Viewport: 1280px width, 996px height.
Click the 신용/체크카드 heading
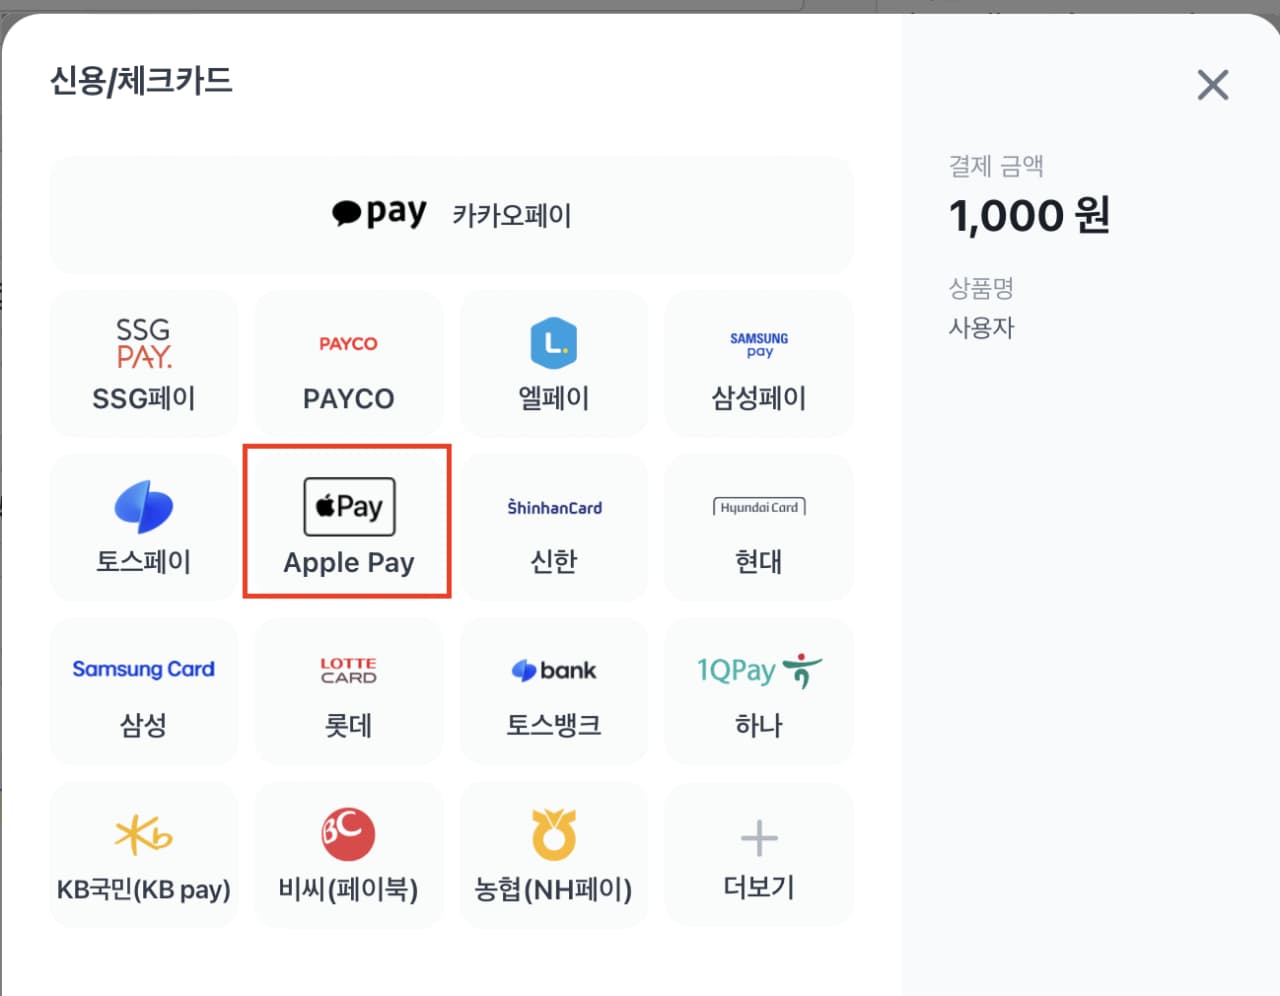pos(141,80)
